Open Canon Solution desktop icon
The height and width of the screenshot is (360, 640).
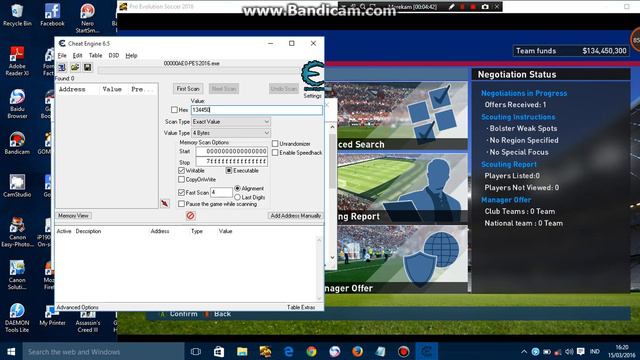17,276
